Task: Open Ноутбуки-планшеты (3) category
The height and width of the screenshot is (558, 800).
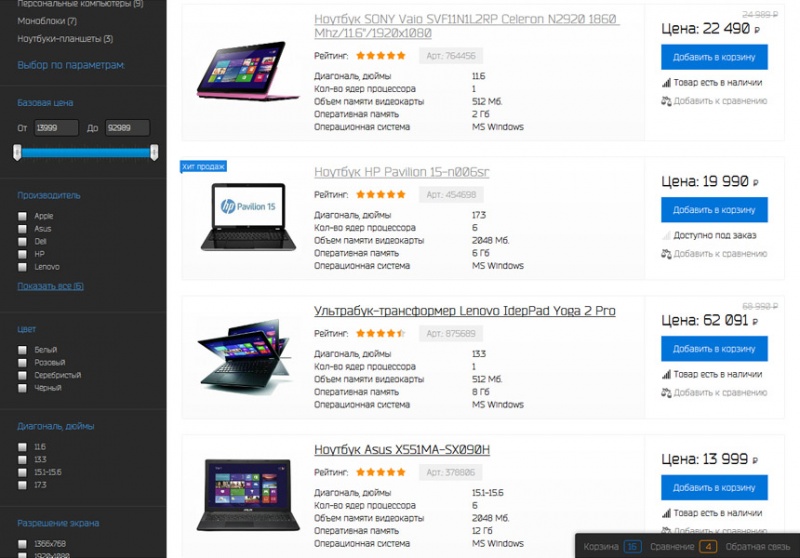Action: click(x=65, y=39)
